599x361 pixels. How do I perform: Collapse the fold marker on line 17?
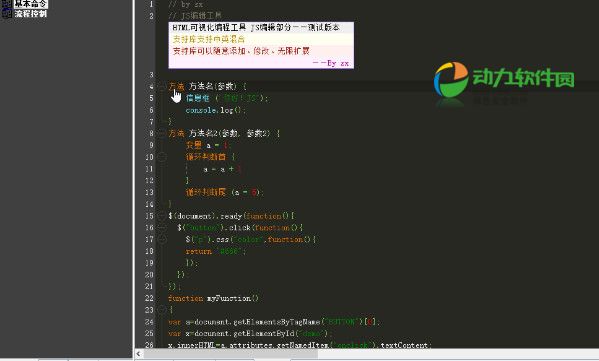pos(162,239)
